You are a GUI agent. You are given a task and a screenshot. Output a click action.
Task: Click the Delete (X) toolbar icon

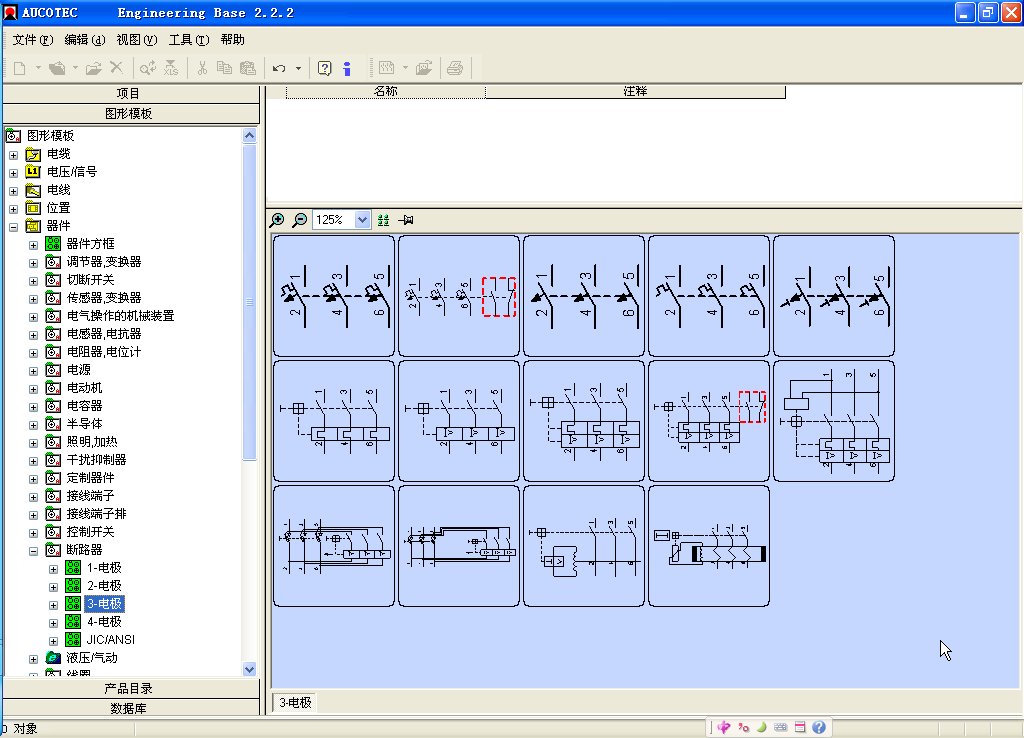tap(117, 67)
